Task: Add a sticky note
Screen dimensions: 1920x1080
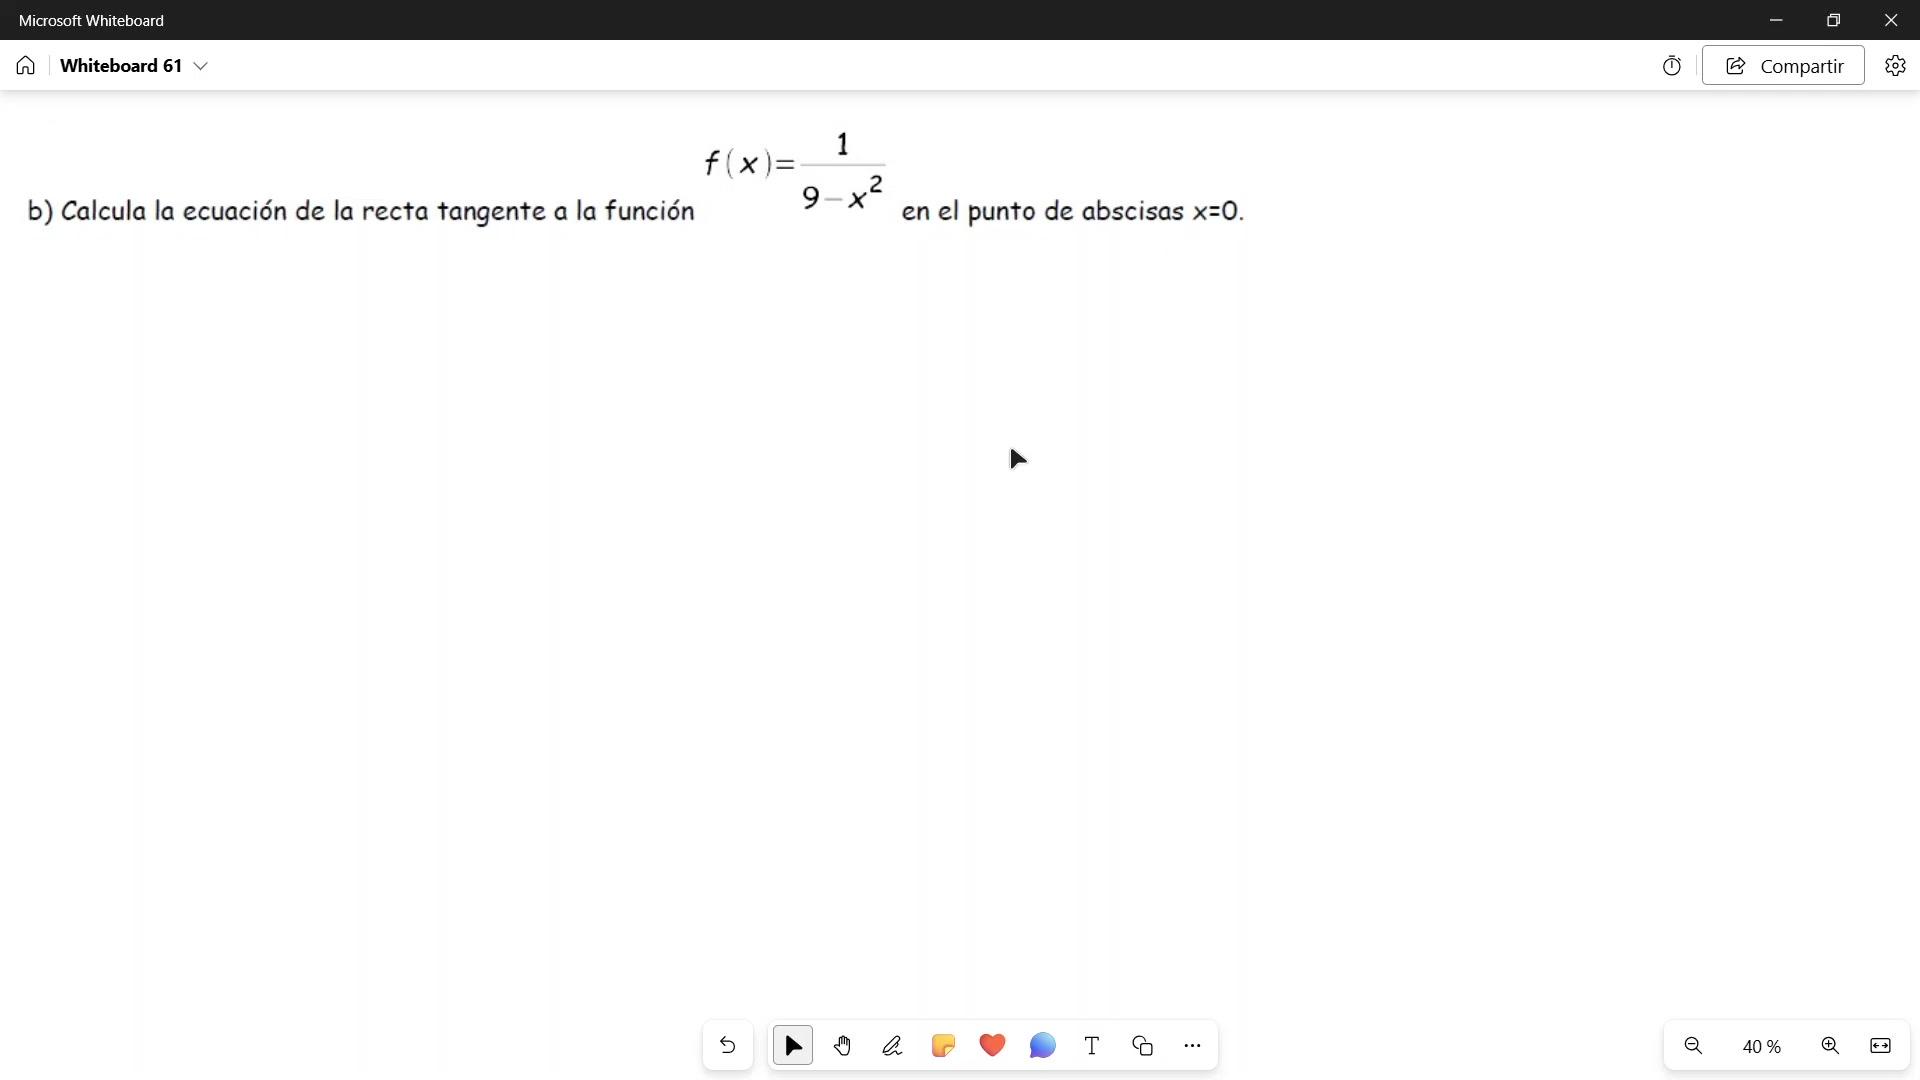Action: coord(943,1046)
